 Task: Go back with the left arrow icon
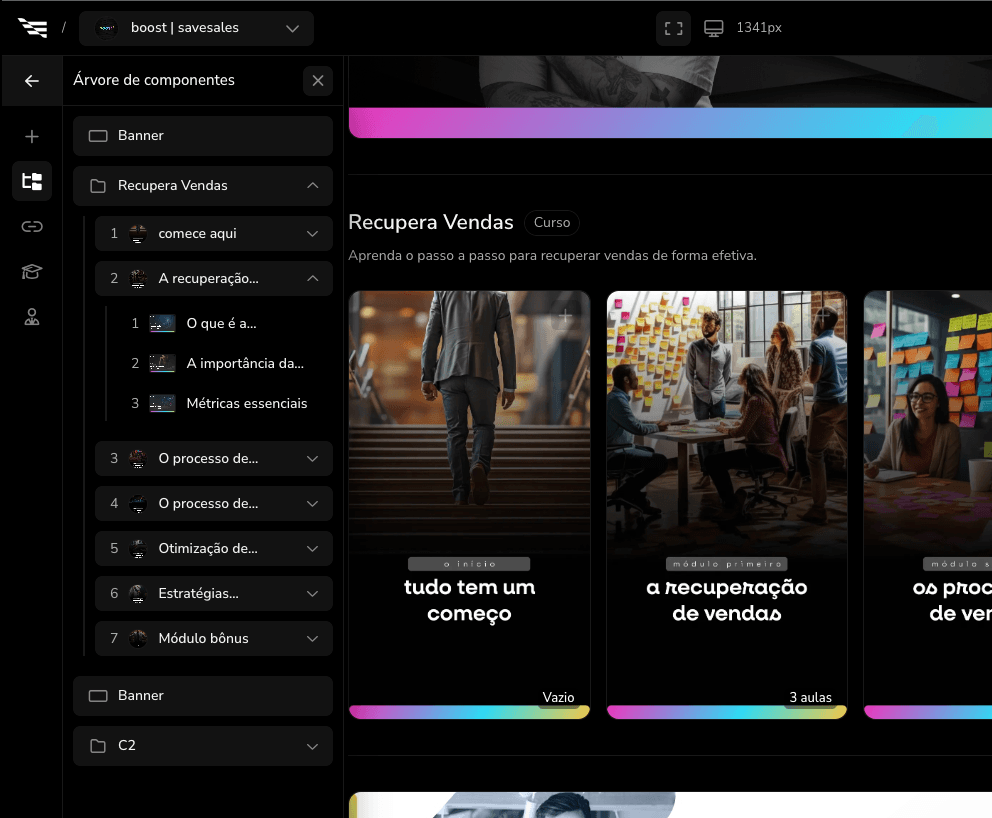pyautogui.click(x=32, y=80)
